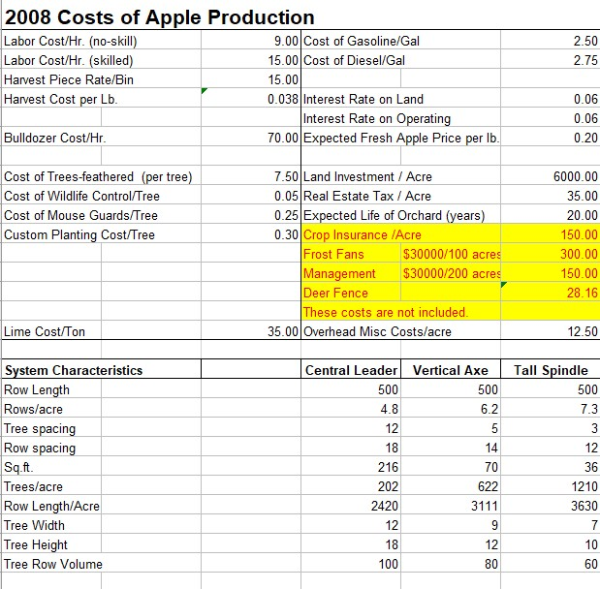Click the 'System Characteristics' header
Screen dimensions: 600x589
point(73,370)
